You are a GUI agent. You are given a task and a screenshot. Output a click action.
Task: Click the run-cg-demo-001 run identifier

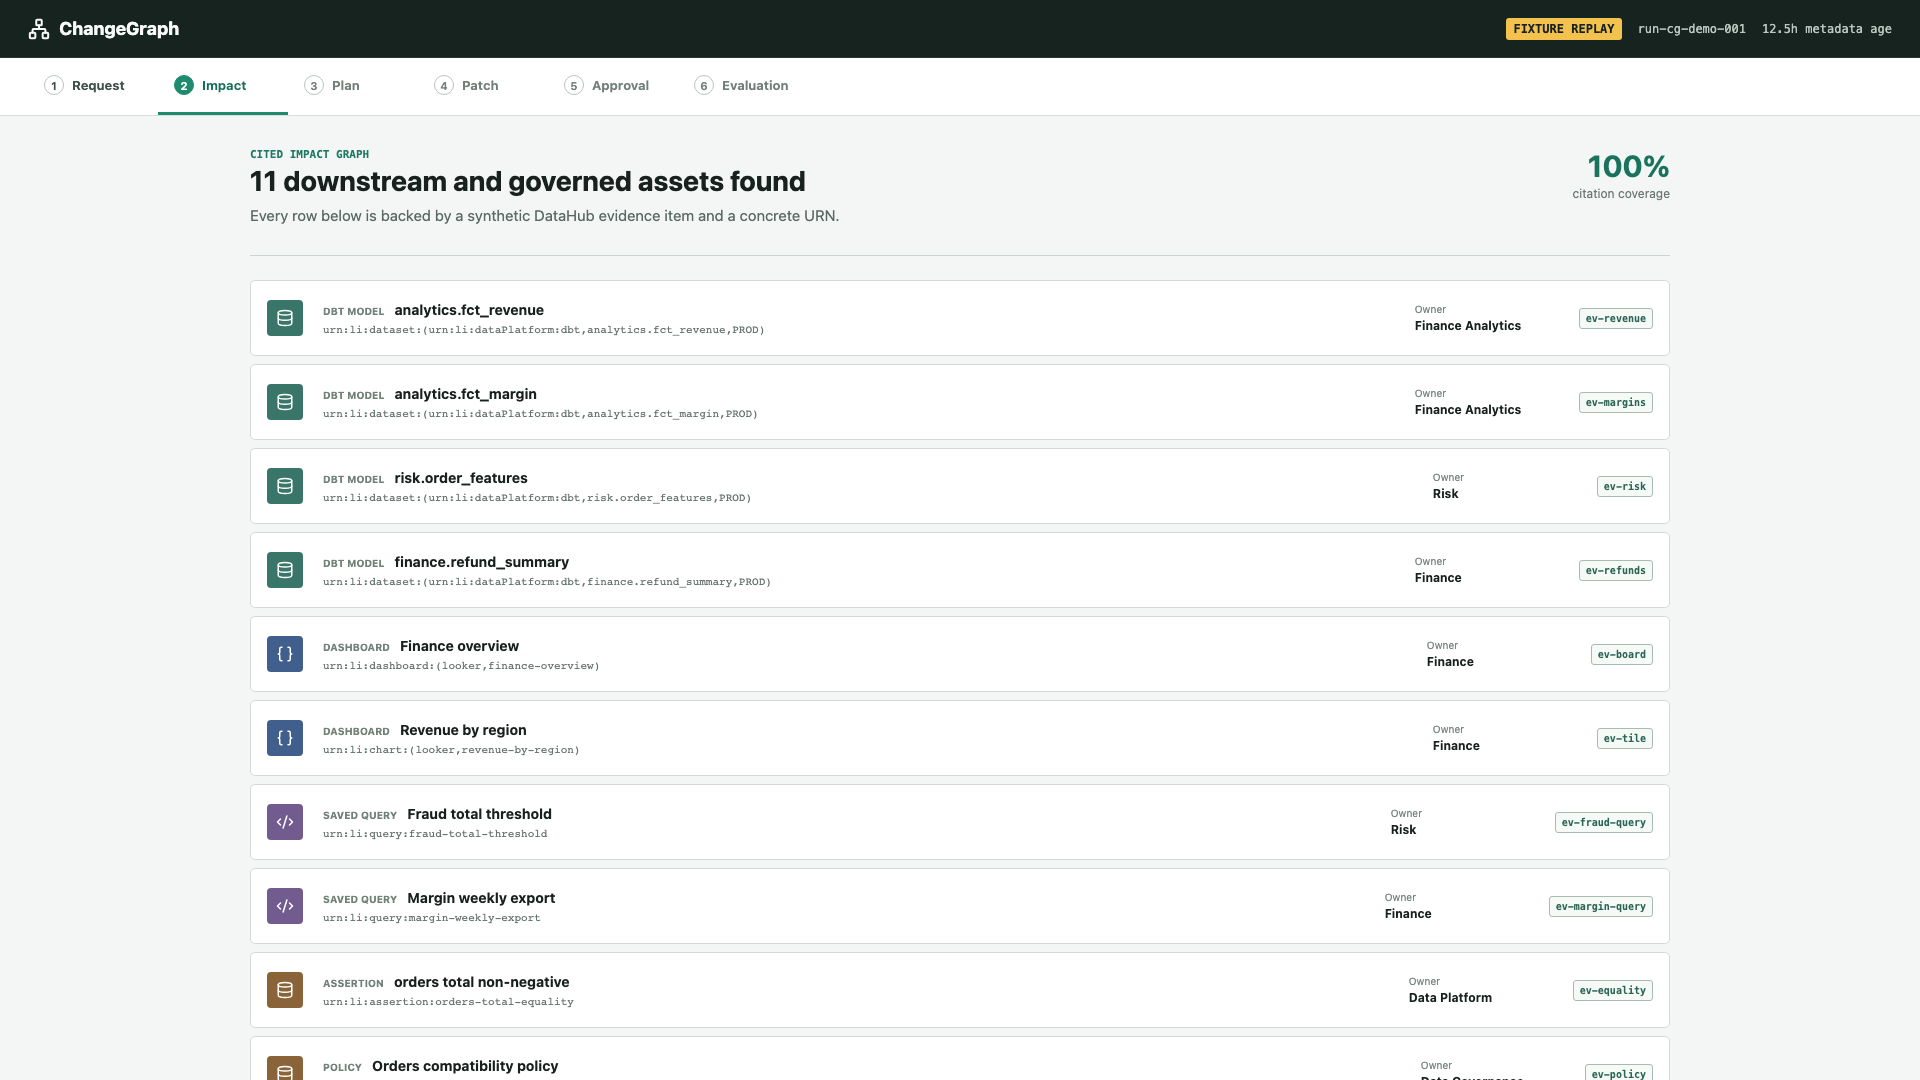click(1692, 29)
